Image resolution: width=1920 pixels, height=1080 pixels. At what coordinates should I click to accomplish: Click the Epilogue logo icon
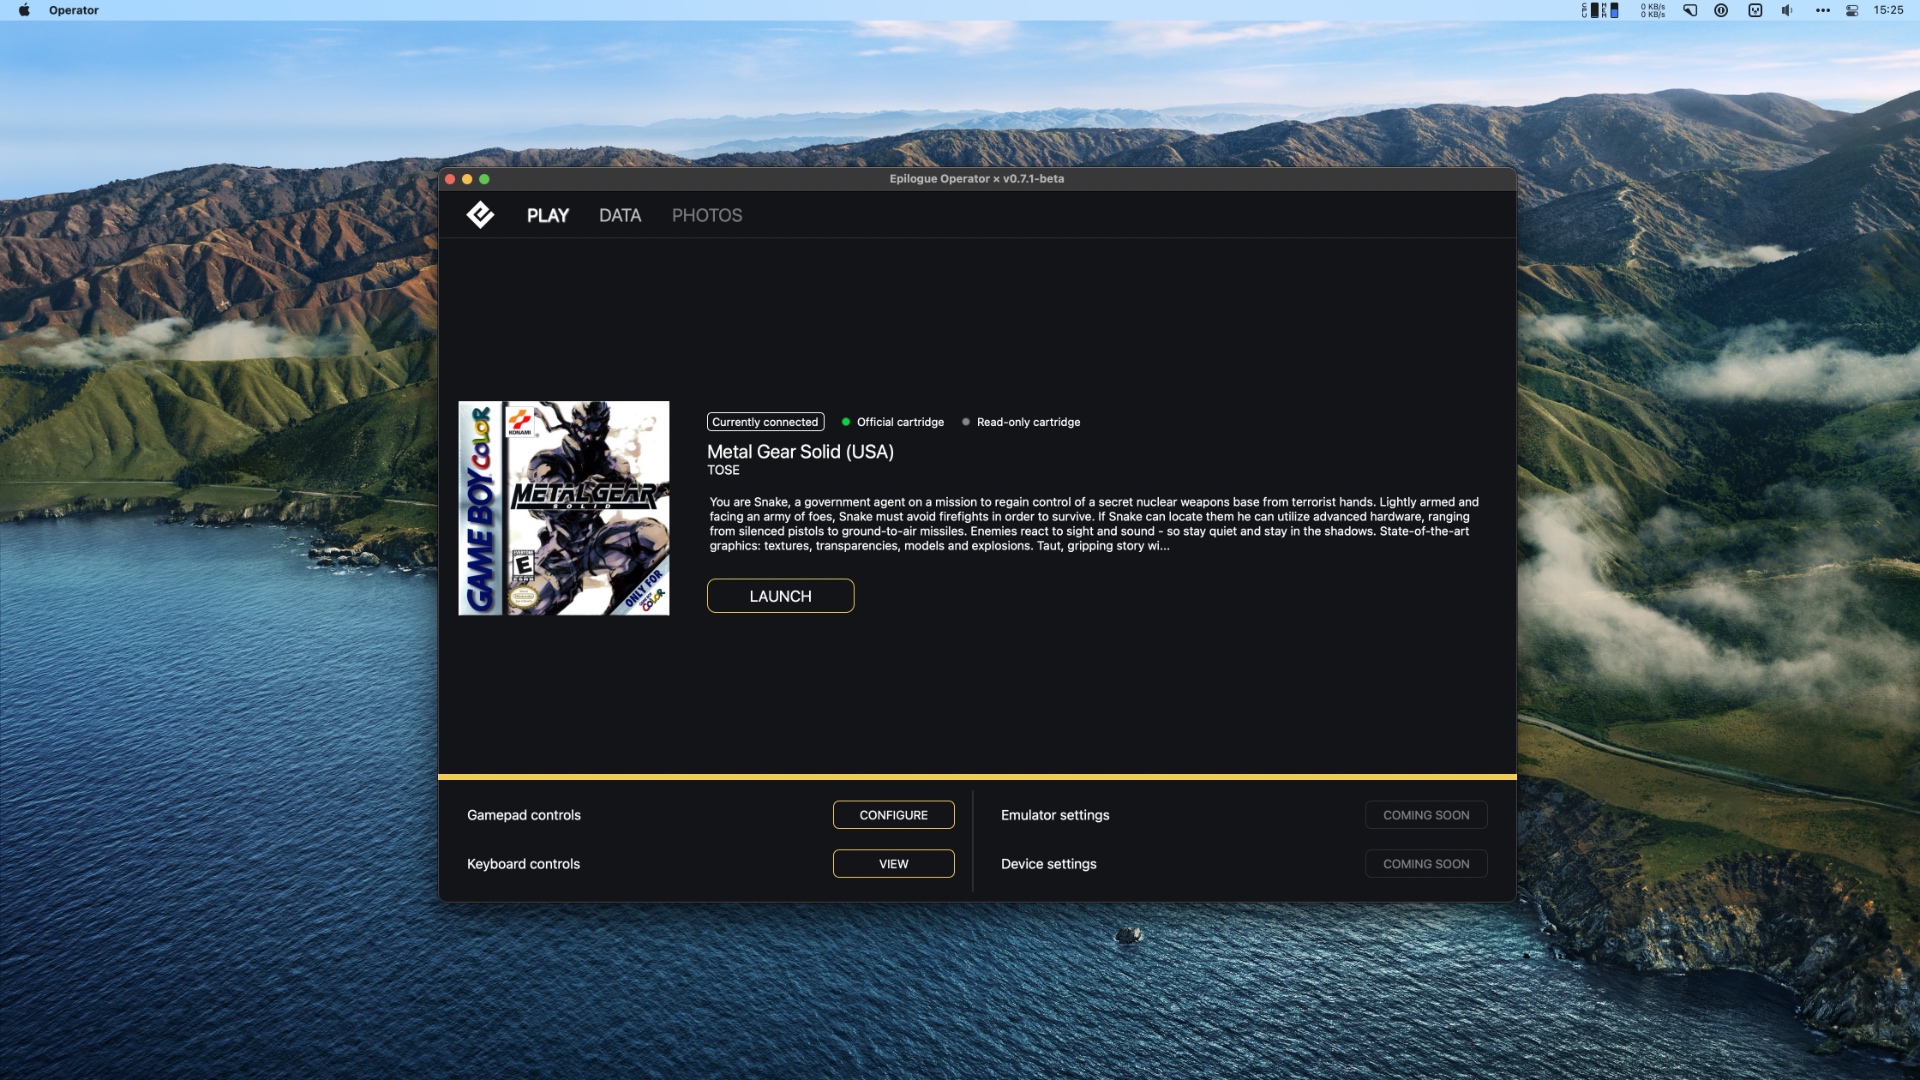pos(480,215)
